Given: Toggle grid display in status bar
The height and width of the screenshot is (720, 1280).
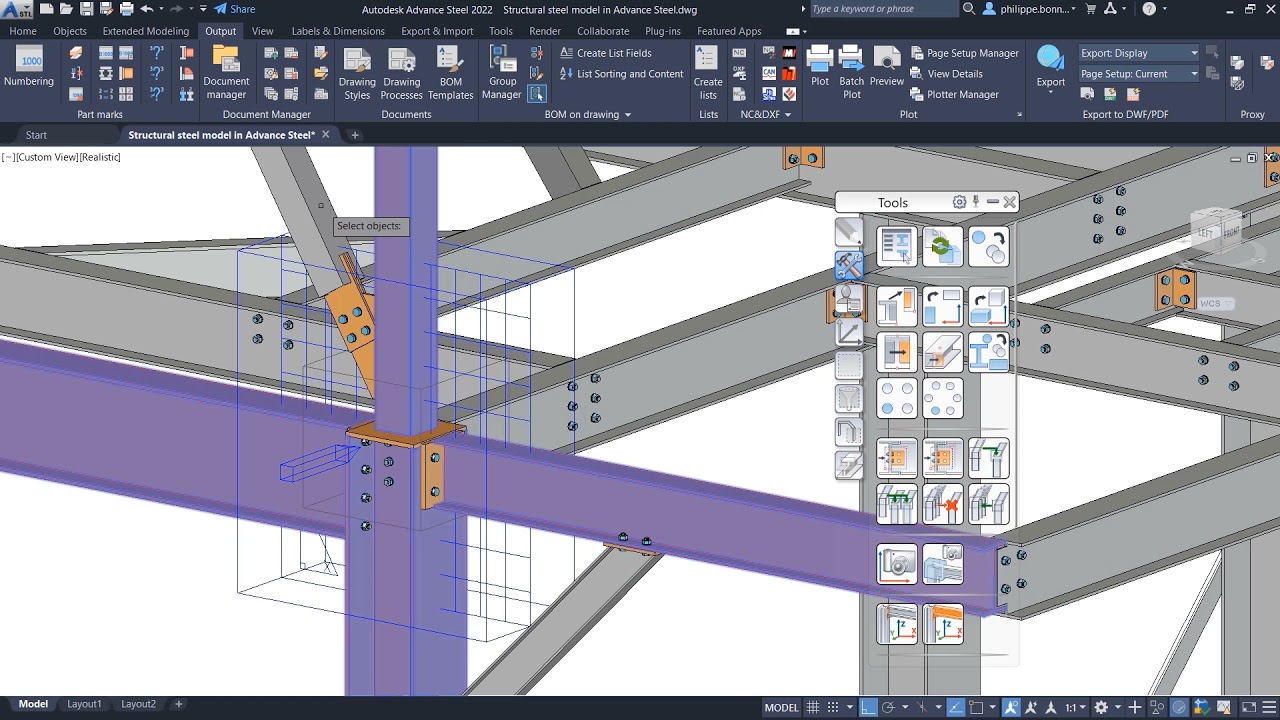Looking at the screenshot, I should 813,707.
